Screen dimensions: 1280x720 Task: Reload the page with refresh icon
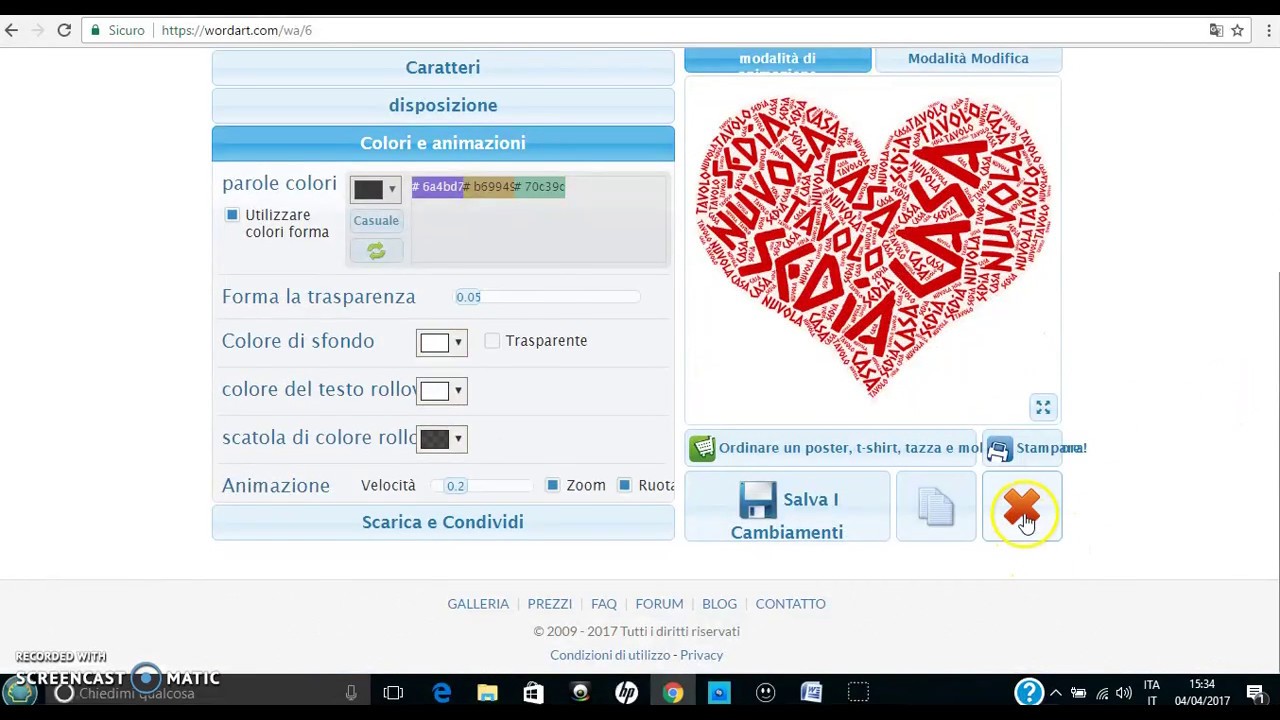coord(64,30)
